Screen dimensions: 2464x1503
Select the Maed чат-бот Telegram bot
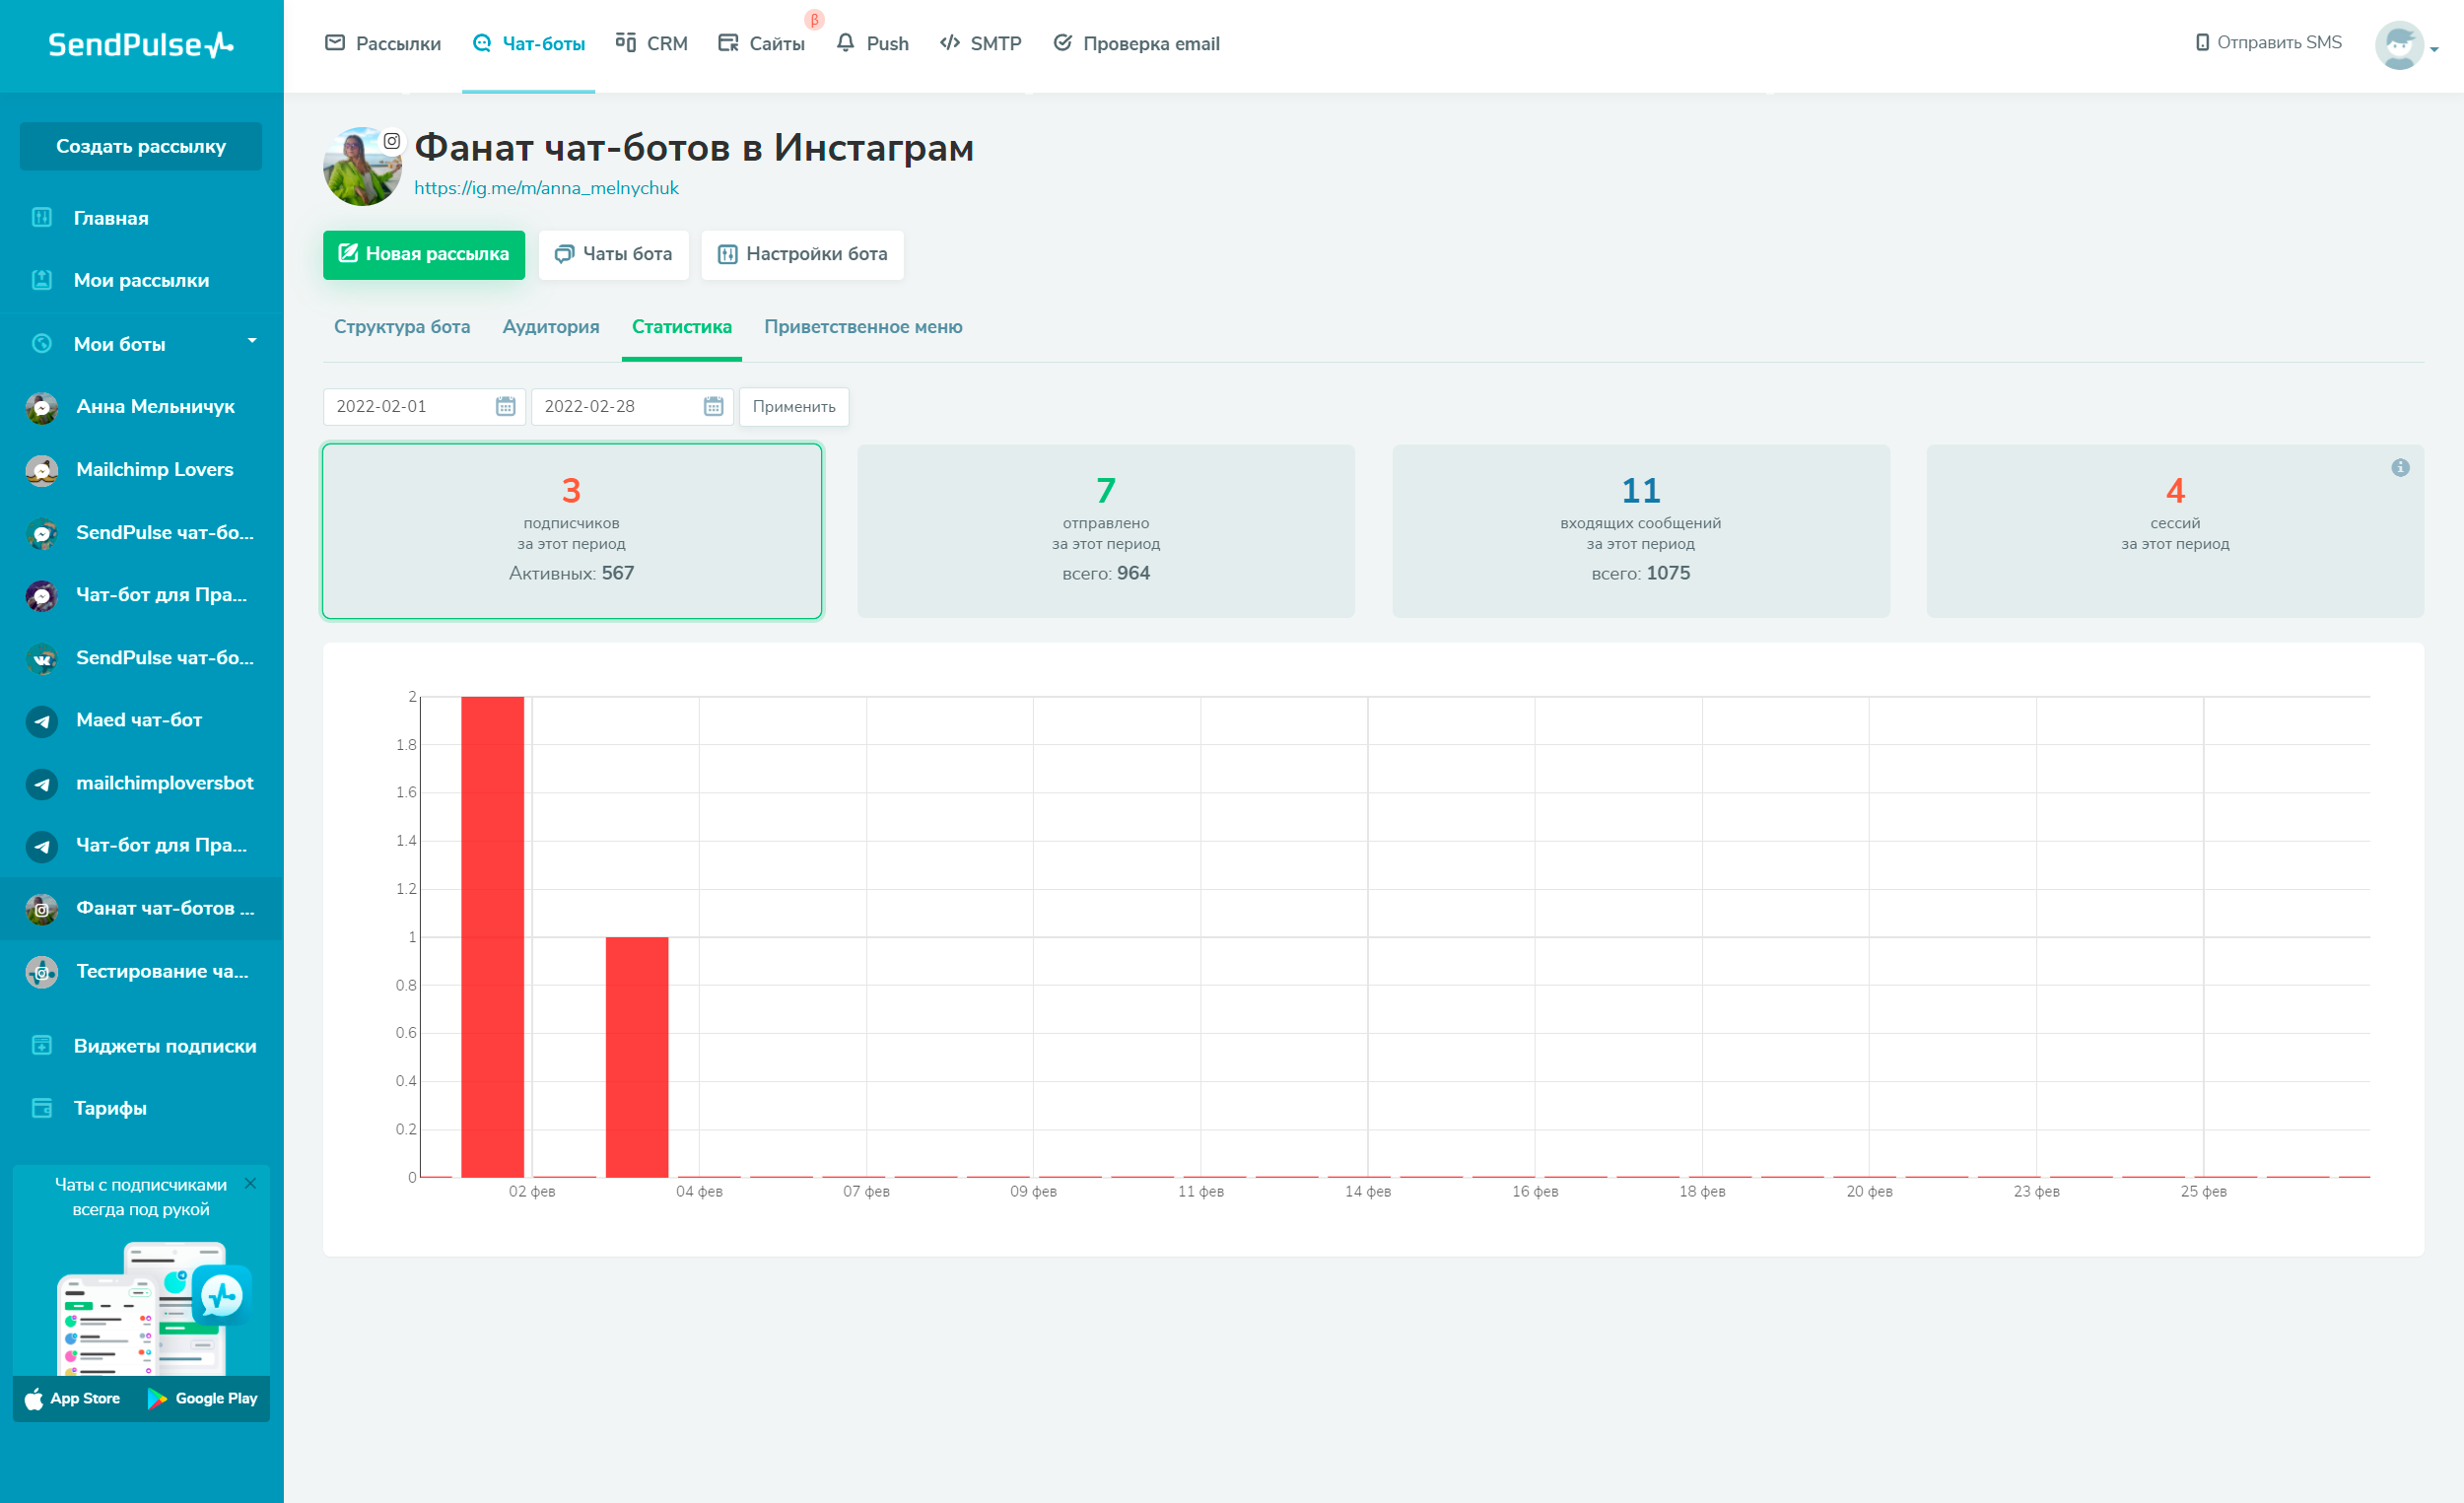coord(141,721)
